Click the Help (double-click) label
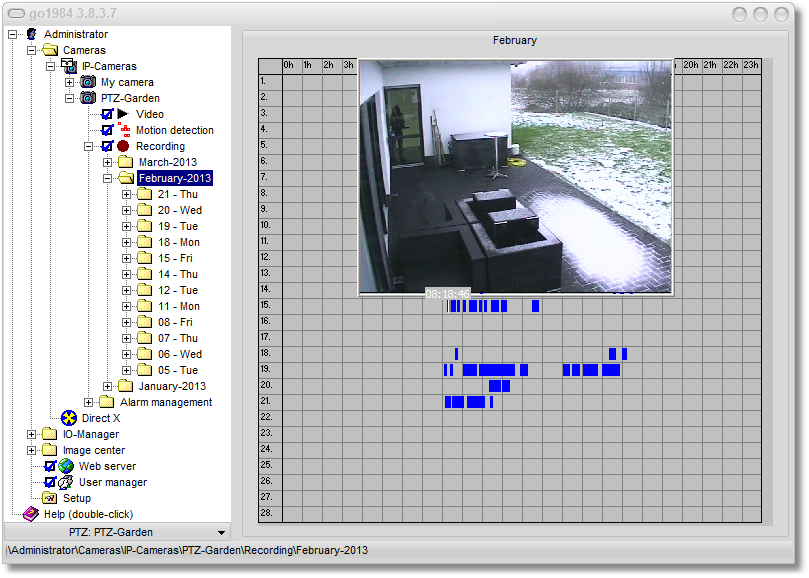Screen dimensions: 809x578 coord(88,514)
